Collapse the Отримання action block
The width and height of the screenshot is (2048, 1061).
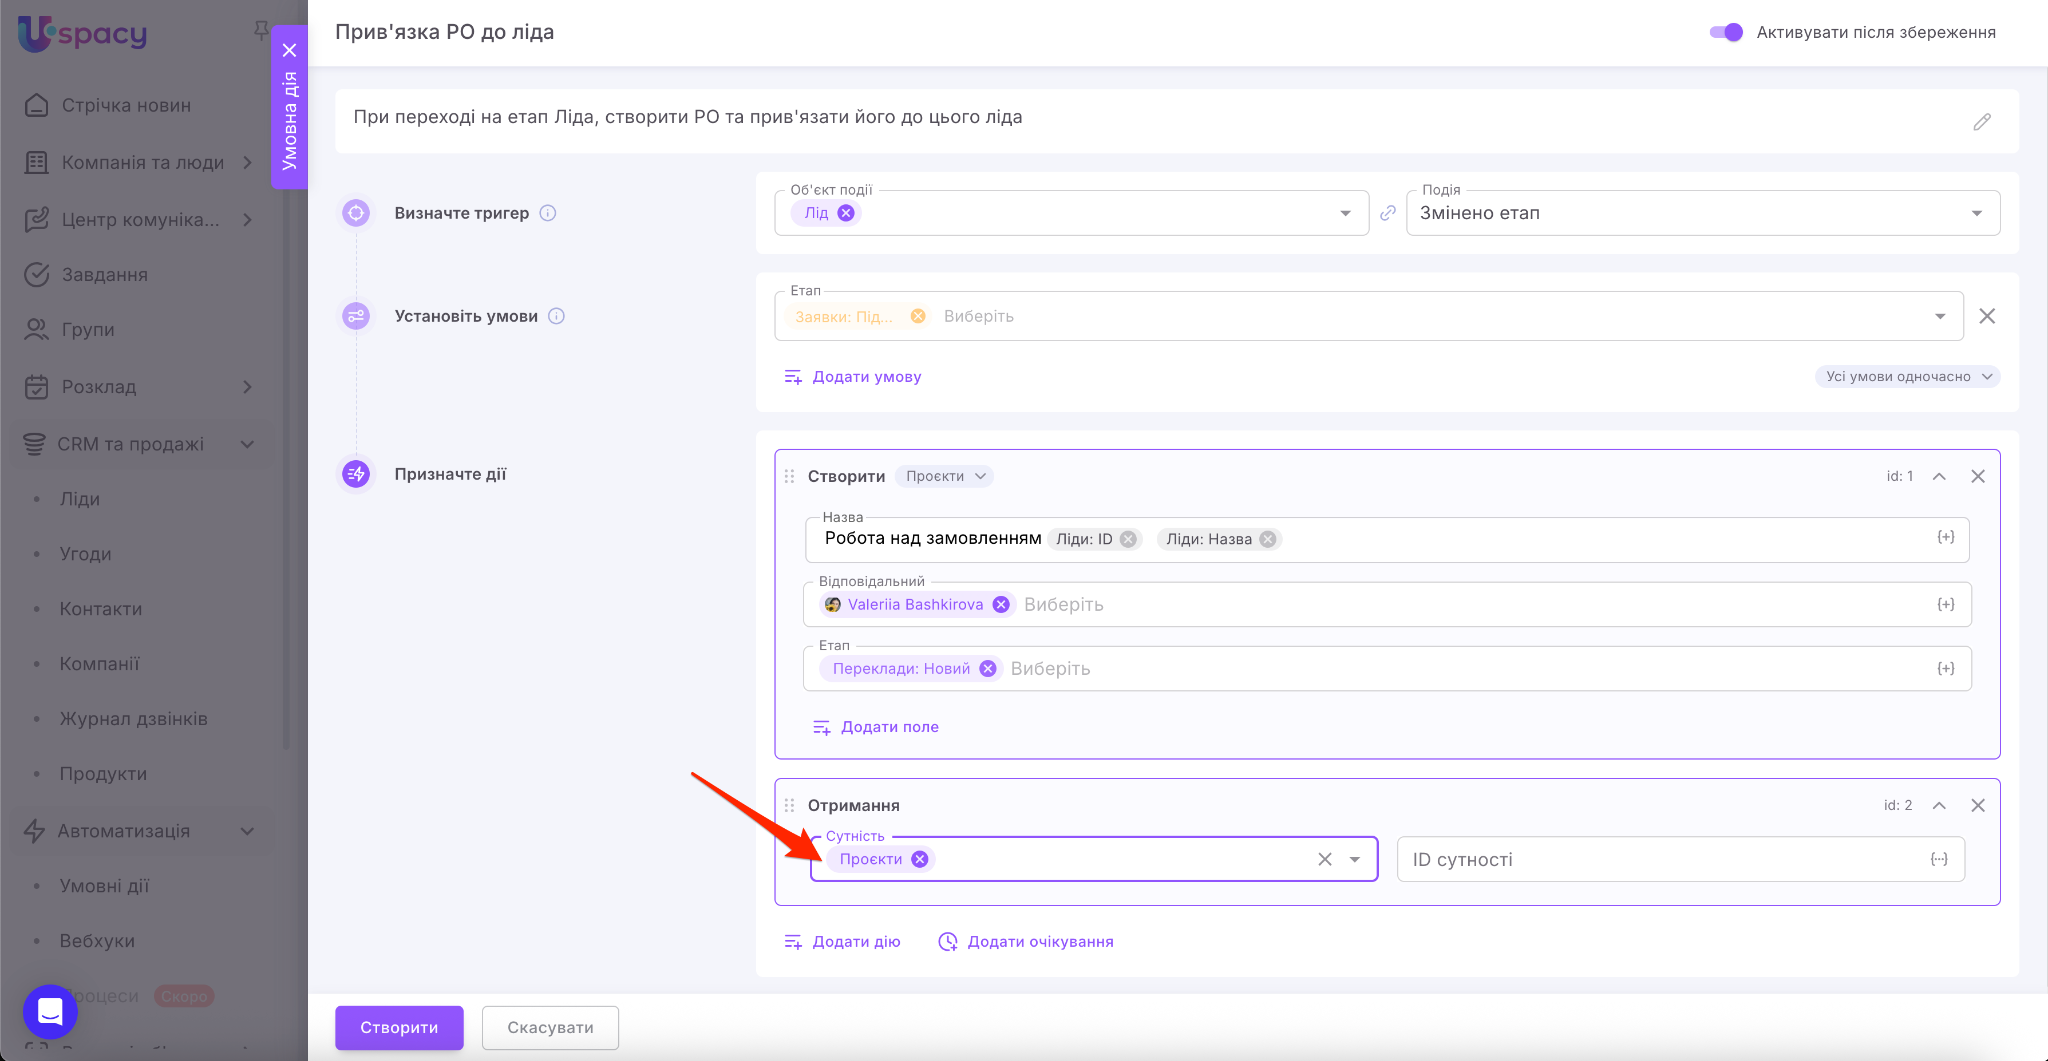(x=1939, y=805)
